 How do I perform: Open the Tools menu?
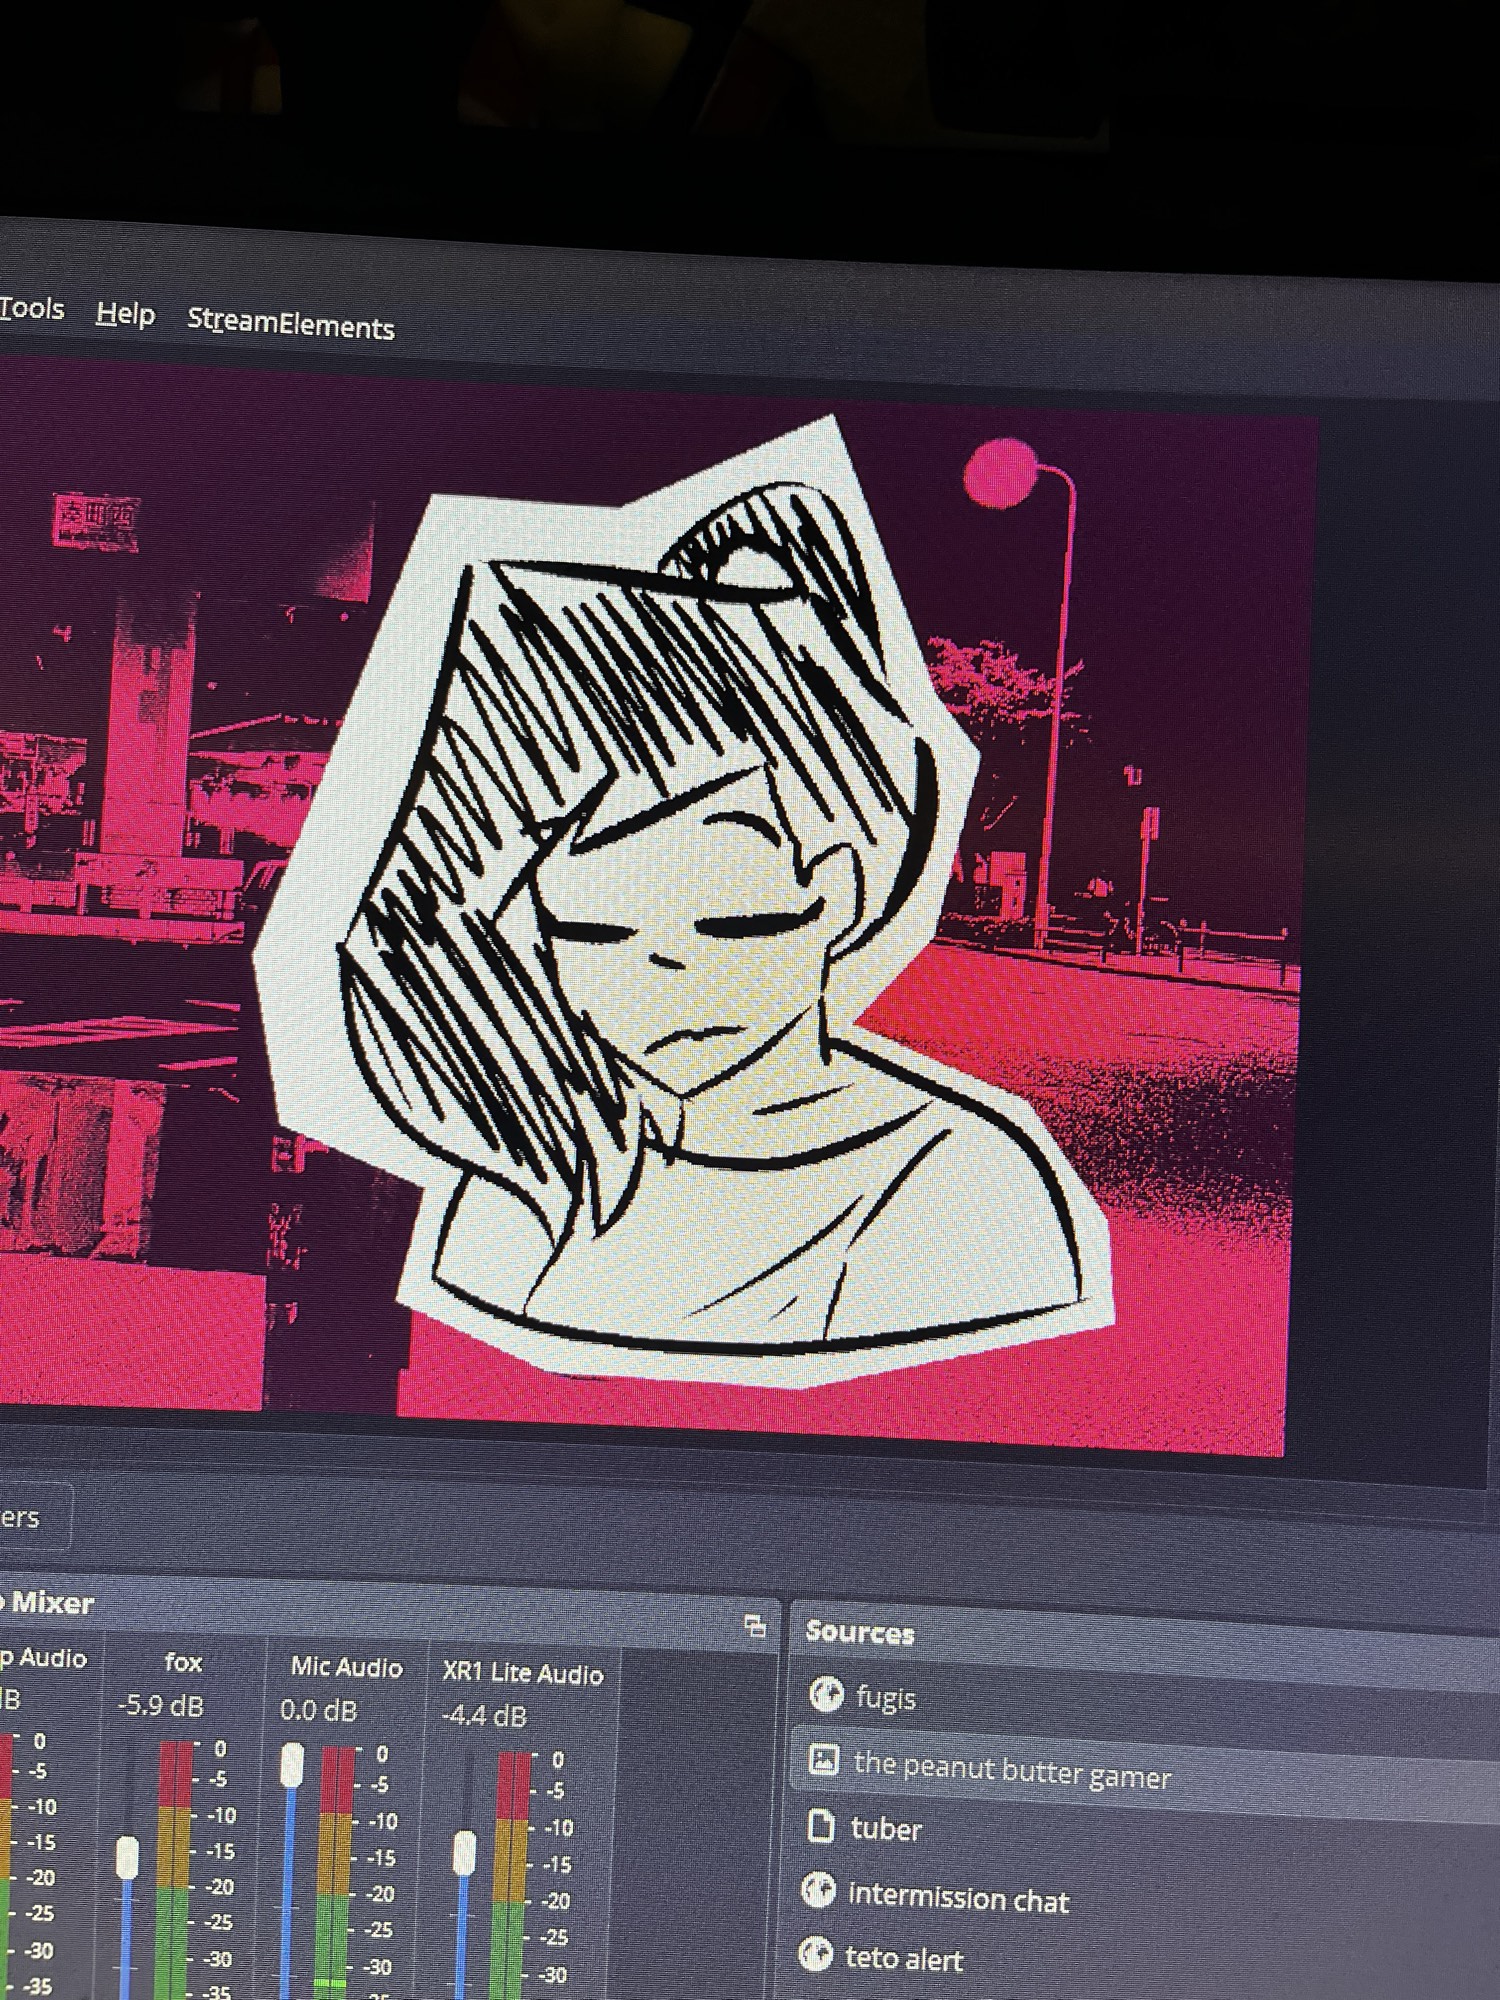click(32, 309)
